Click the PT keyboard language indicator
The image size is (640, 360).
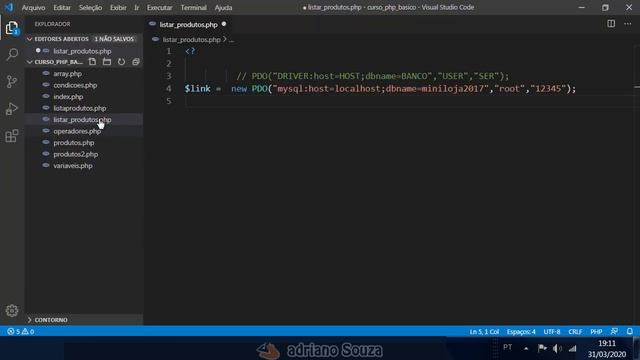pyautogui.click(x=507, y=347)
